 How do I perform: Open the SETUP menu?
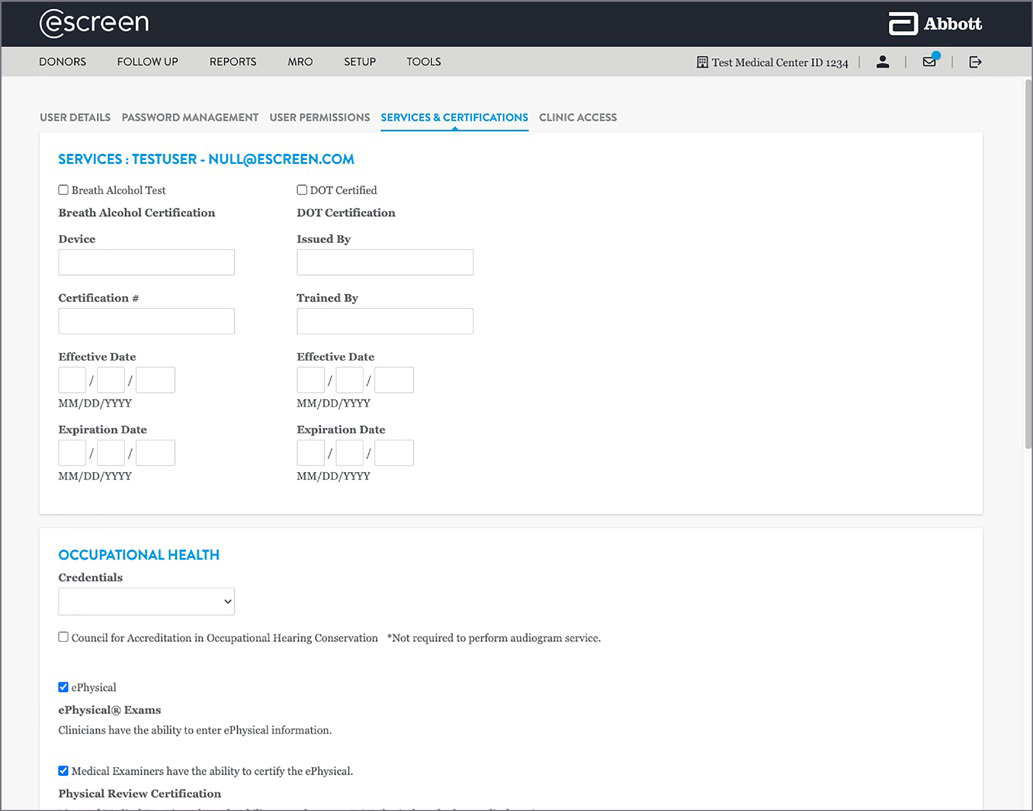[360, 62]
